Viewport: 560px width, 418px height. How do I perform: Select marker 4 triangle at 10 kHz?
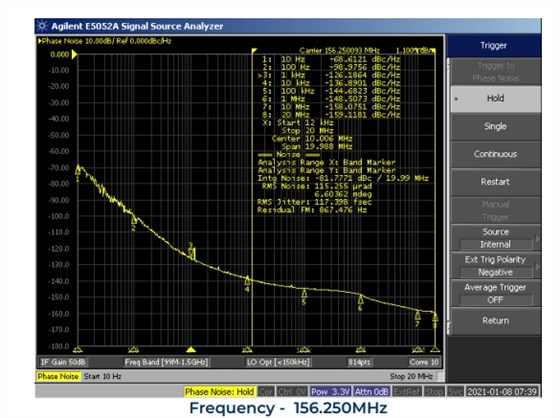[247, 281]
